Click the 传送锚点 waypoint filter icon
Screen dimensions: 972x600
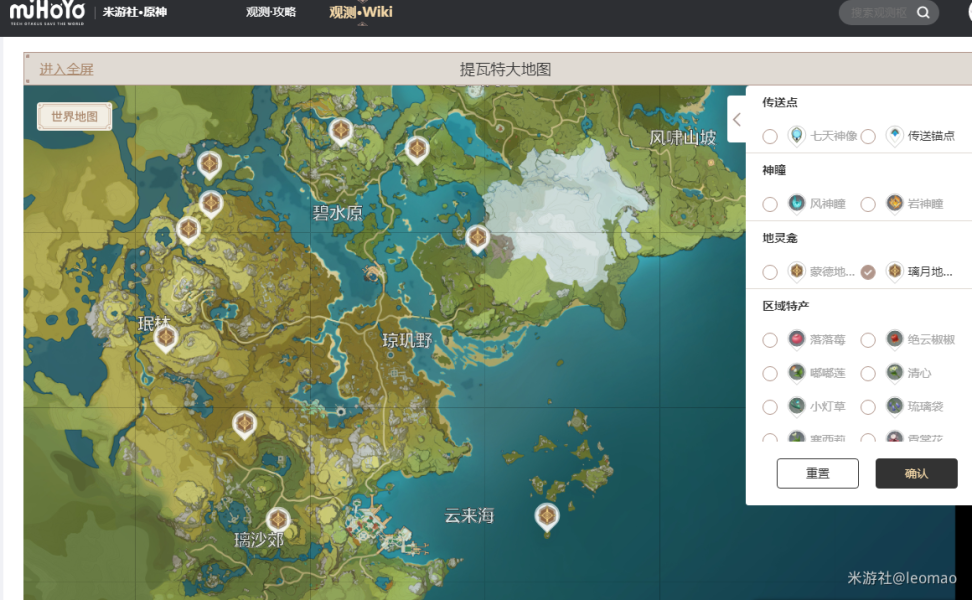pos(895,135)
